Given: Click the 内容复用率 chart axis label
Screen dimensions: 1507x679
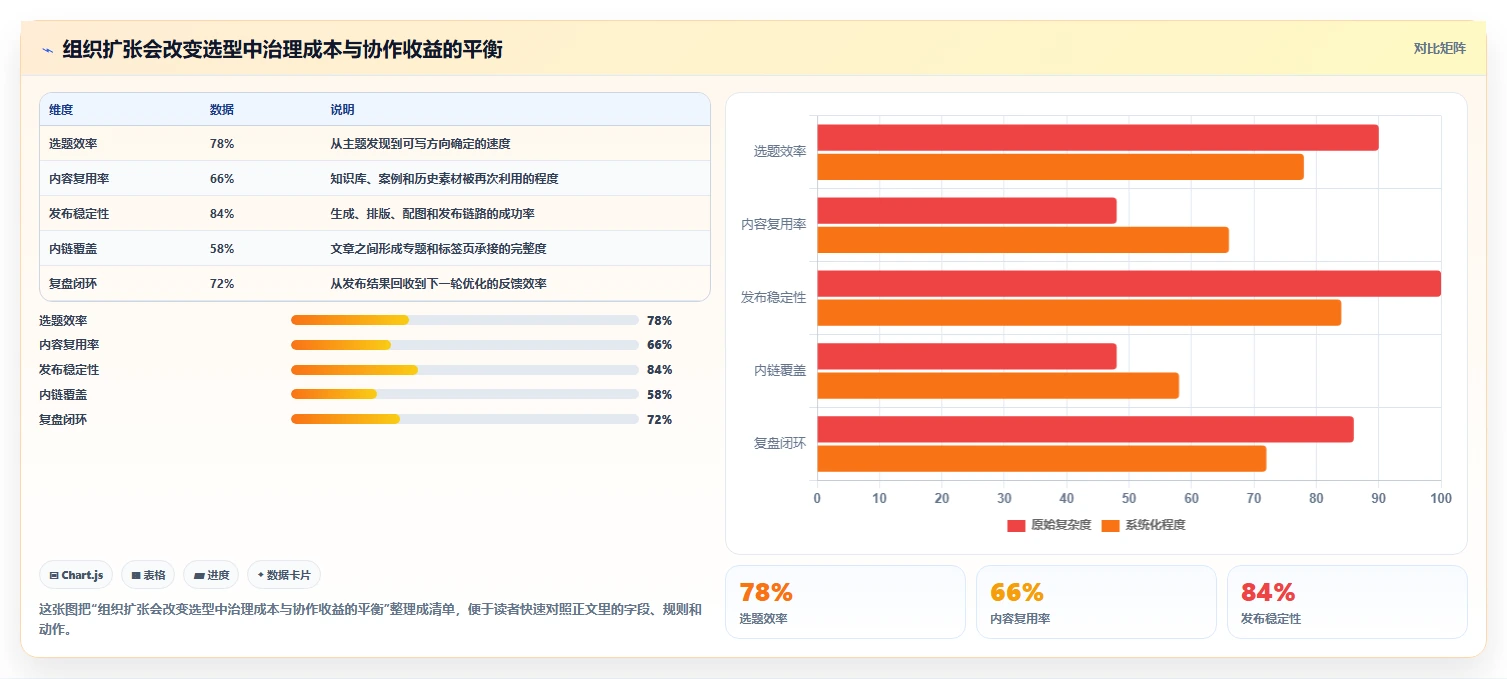Looking at the screenshot, I should pos(774,225).
